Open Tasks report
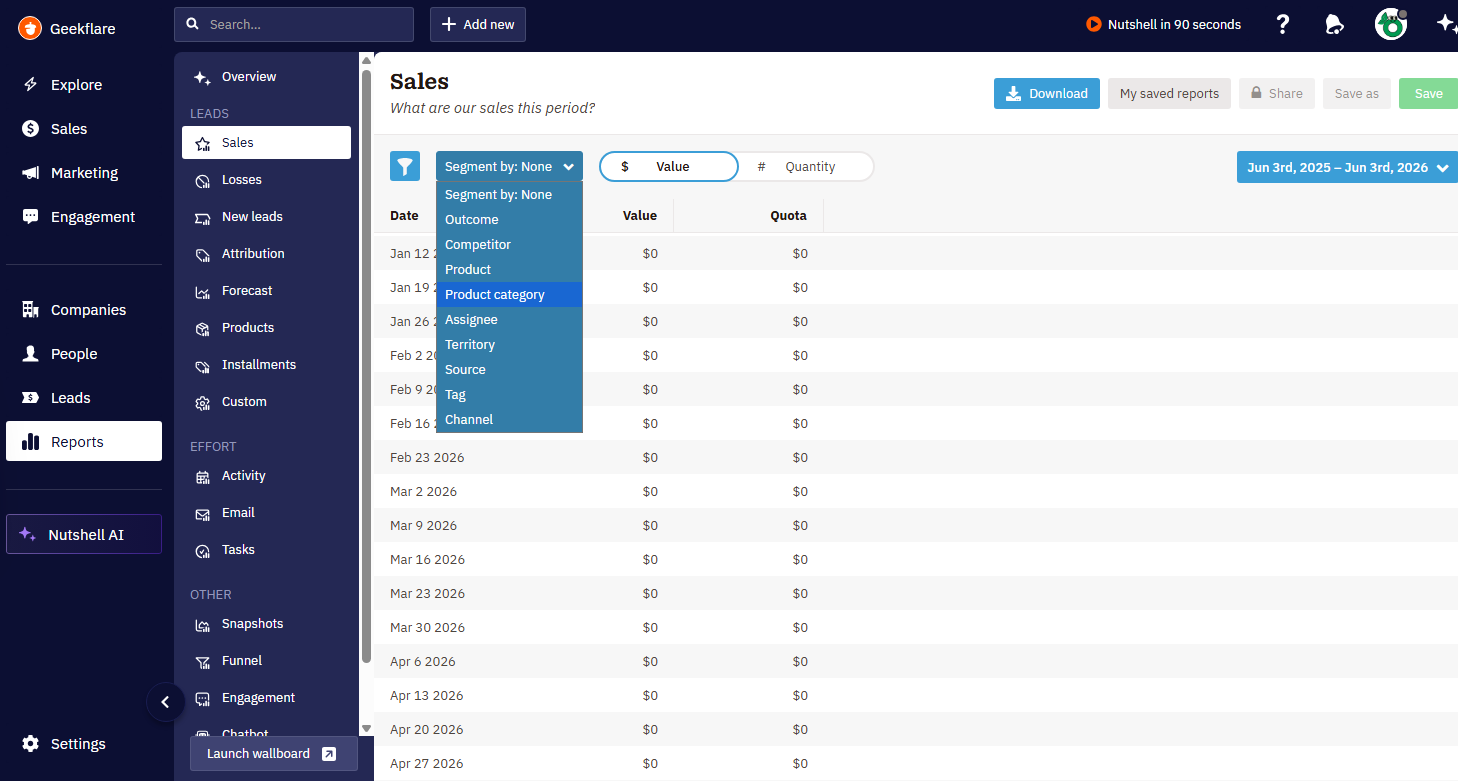This screenshot has width=1458, height=781. click(266, 550)
